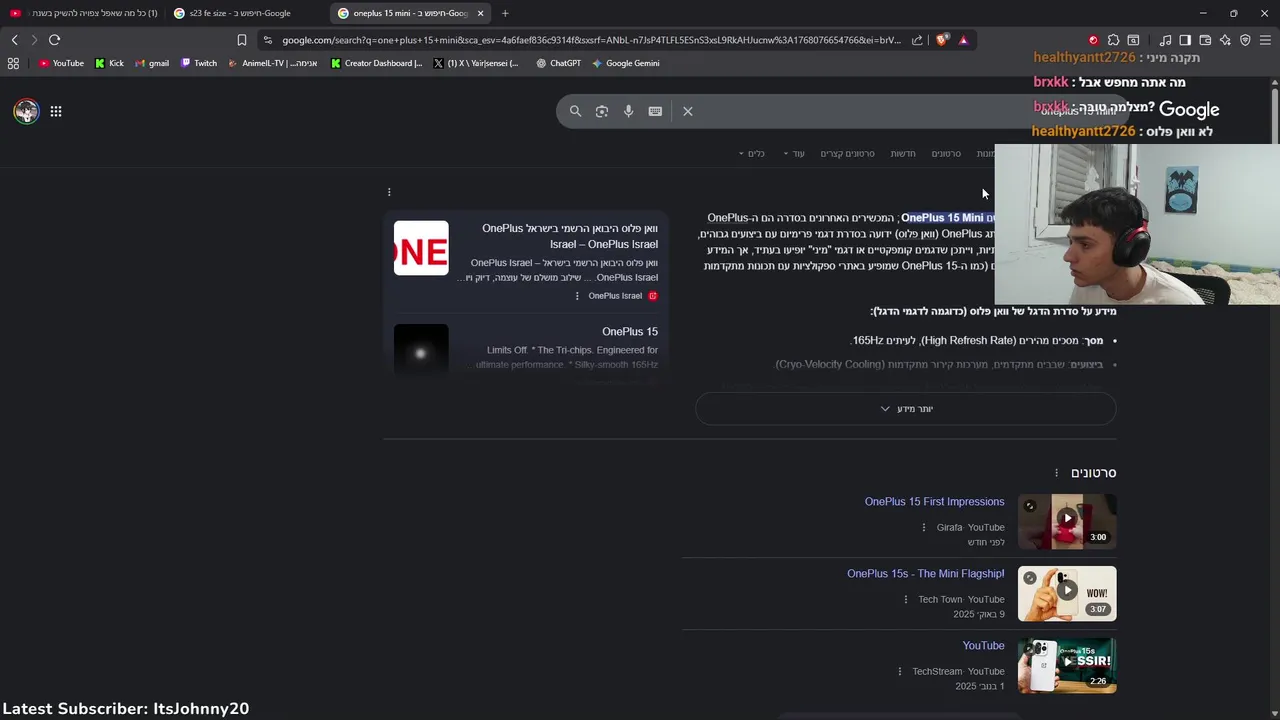Play the 2:26 TechStream video thumbnail
The height and width of the screenshot is (720, 1280).
[1067, 666]
